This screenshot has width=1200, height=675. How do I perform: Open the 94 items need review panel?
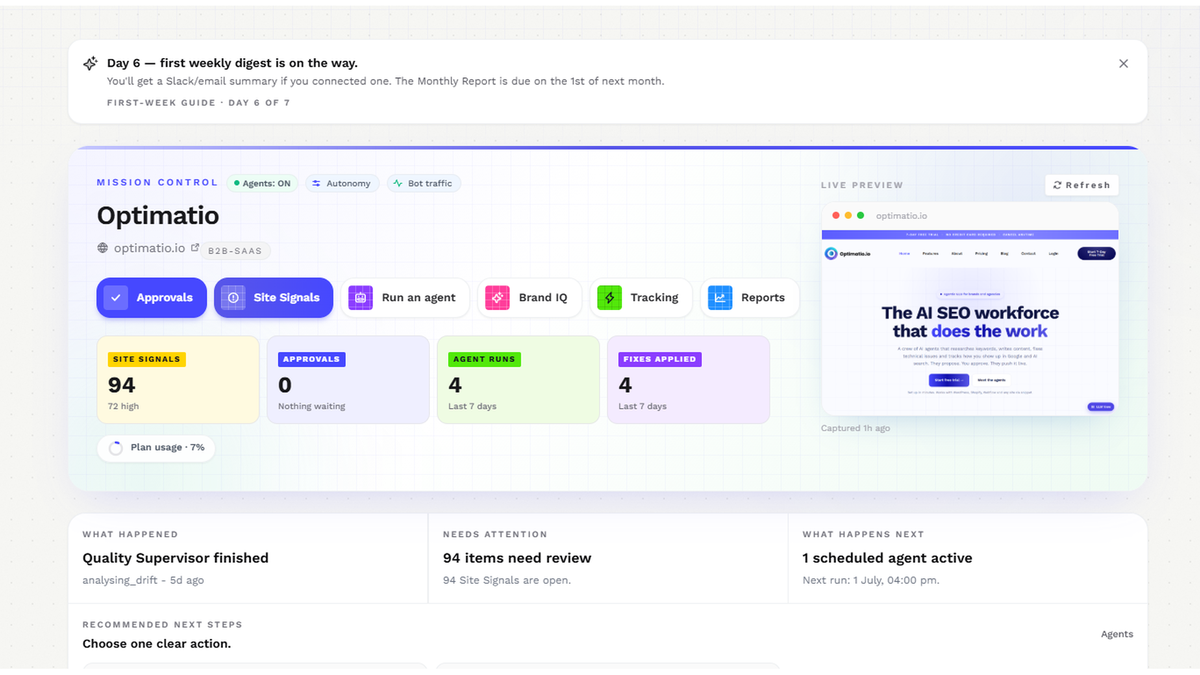click(x=608, y=558)
